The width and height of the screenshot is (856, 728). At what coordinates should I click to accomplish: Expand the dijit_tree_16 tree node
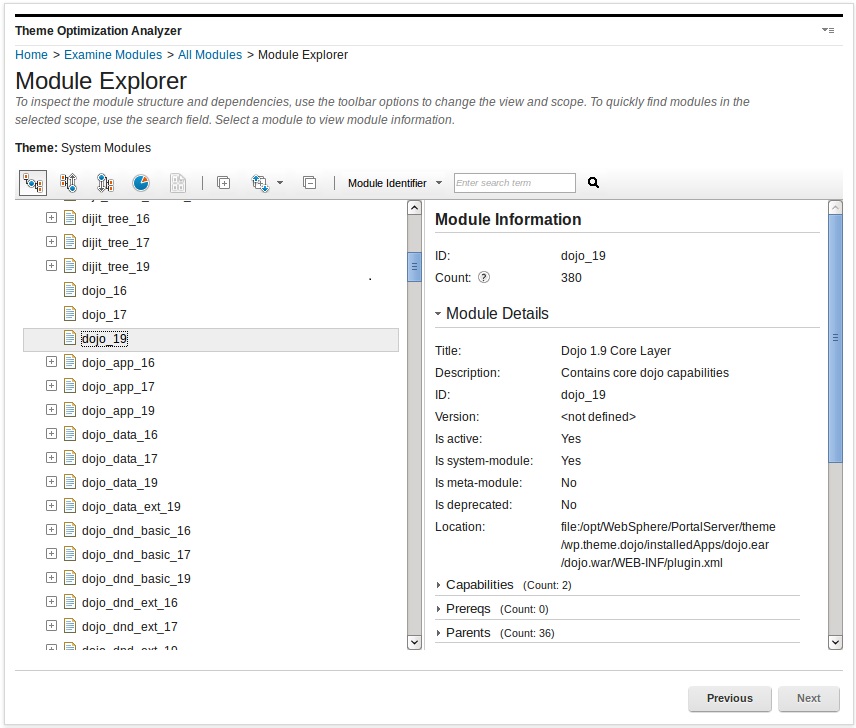51,218
